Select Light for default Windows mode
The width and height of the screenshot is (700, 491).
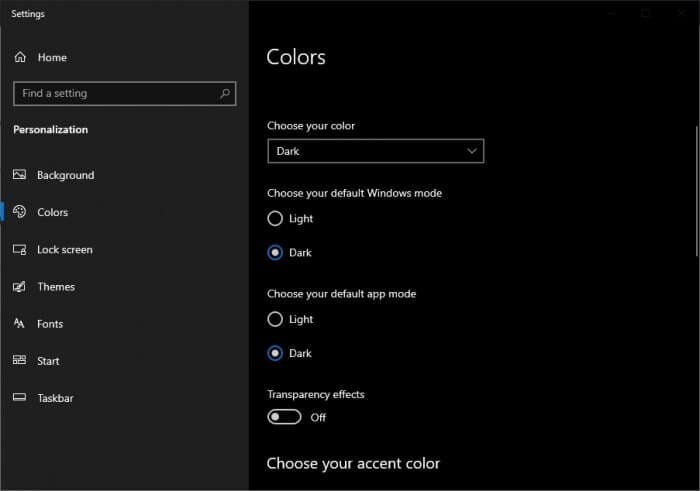[x=275, y=218]
